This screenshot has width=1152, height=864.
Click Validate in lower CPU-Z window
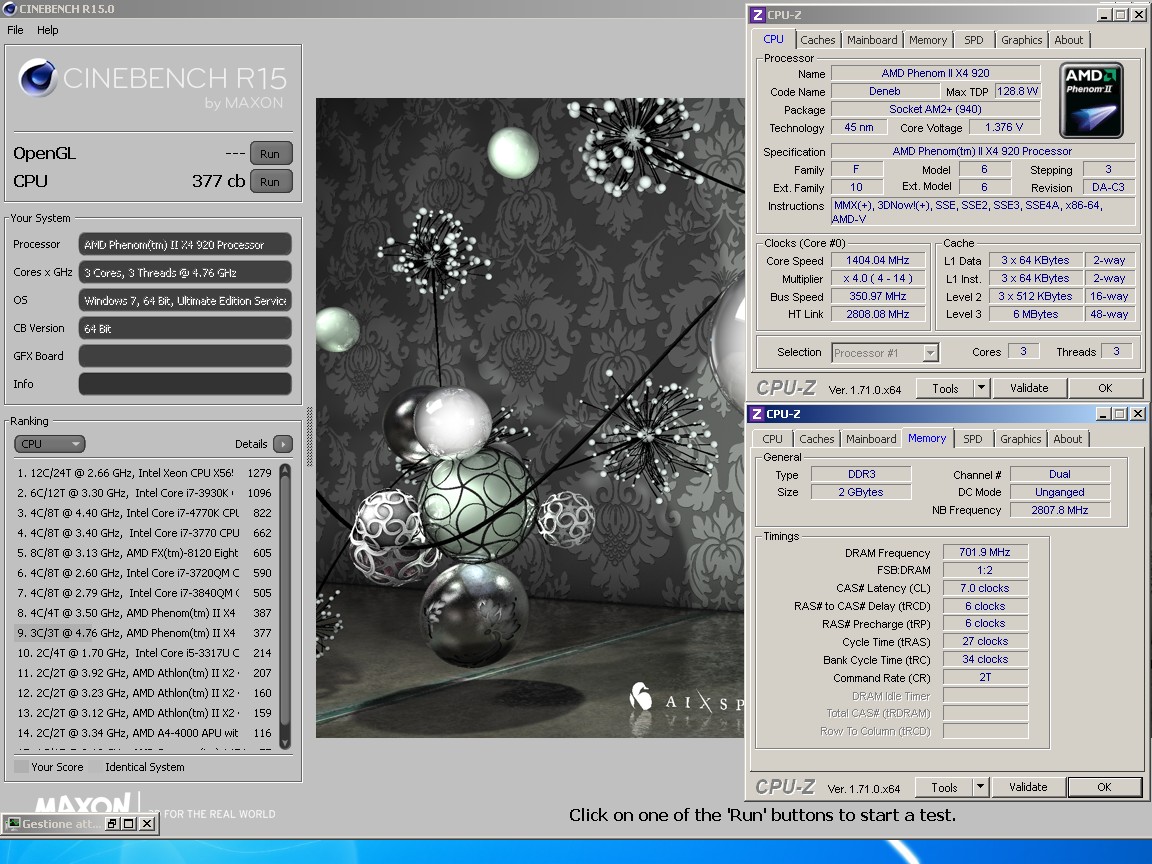pyautogui.click(x=1028, y=788)
